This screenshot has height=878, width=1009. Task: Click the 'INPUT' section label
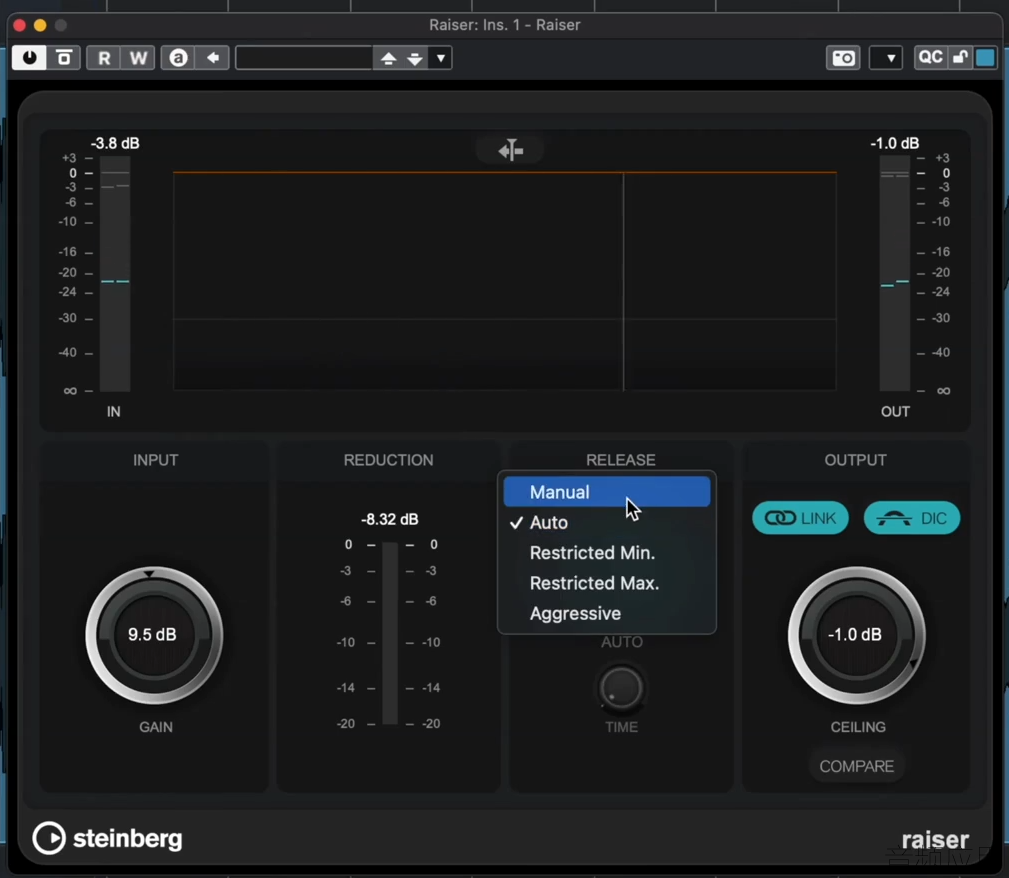[156, 460]
